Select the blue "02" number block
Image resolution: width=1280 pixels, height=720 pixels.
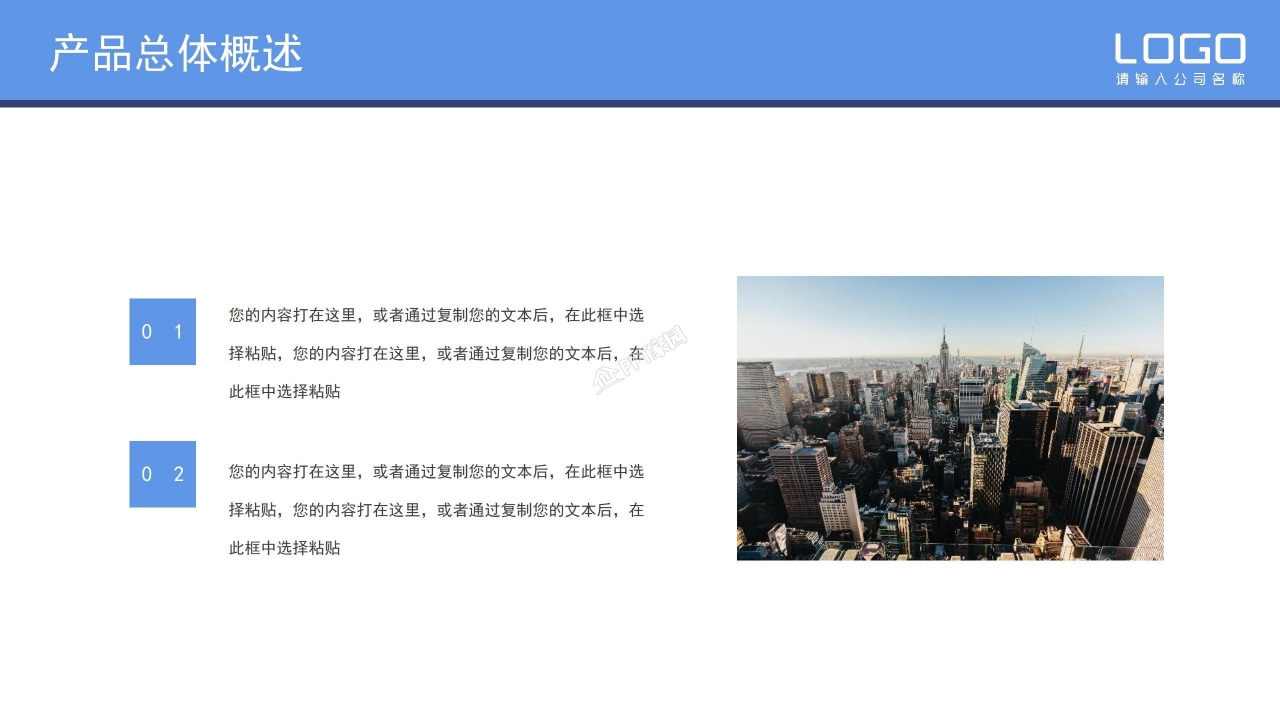click(x=162, y=474)
